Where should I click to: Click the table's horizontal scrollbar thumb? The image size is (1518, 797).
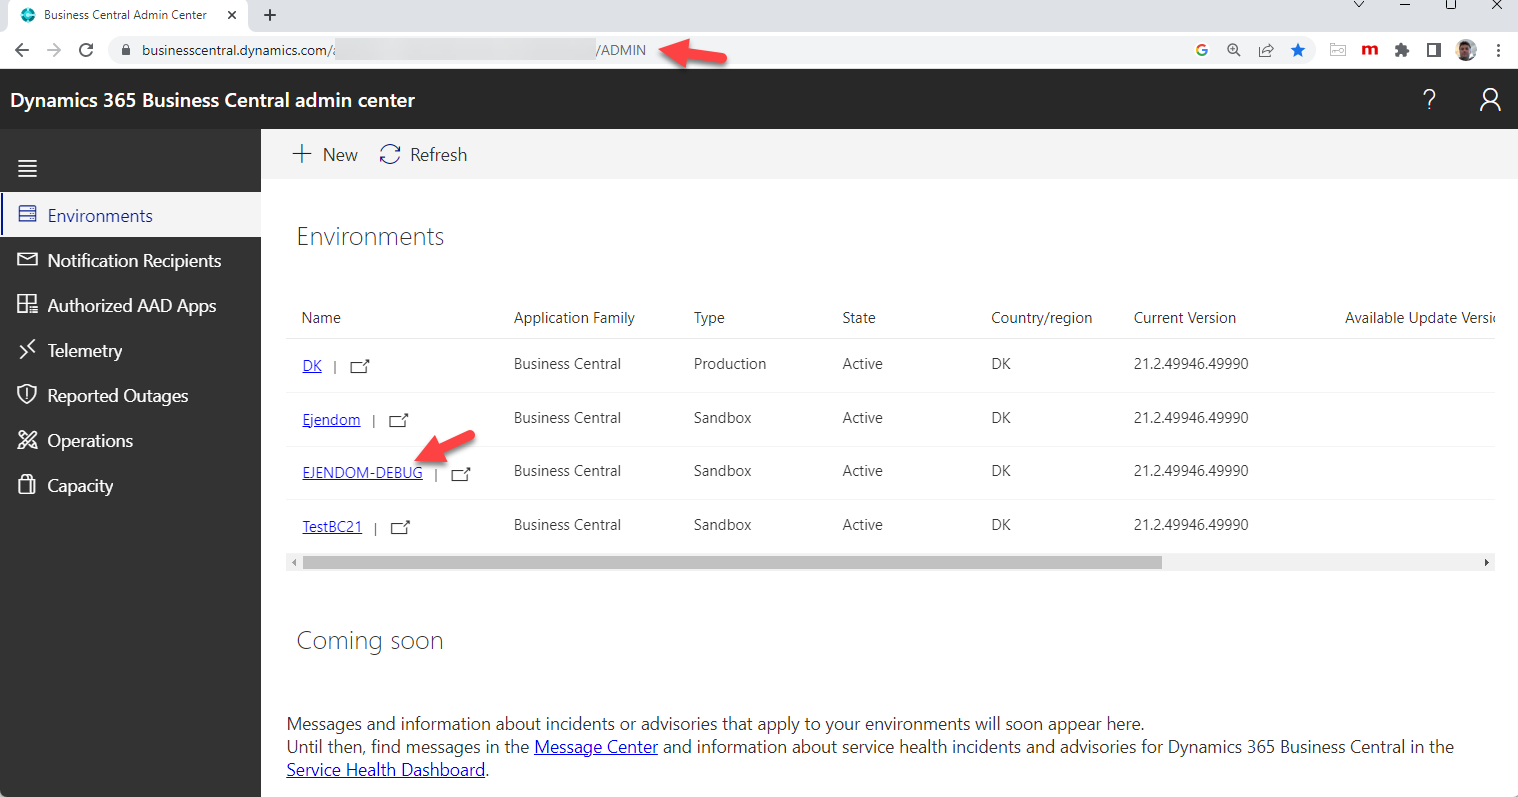pos(732,562)
